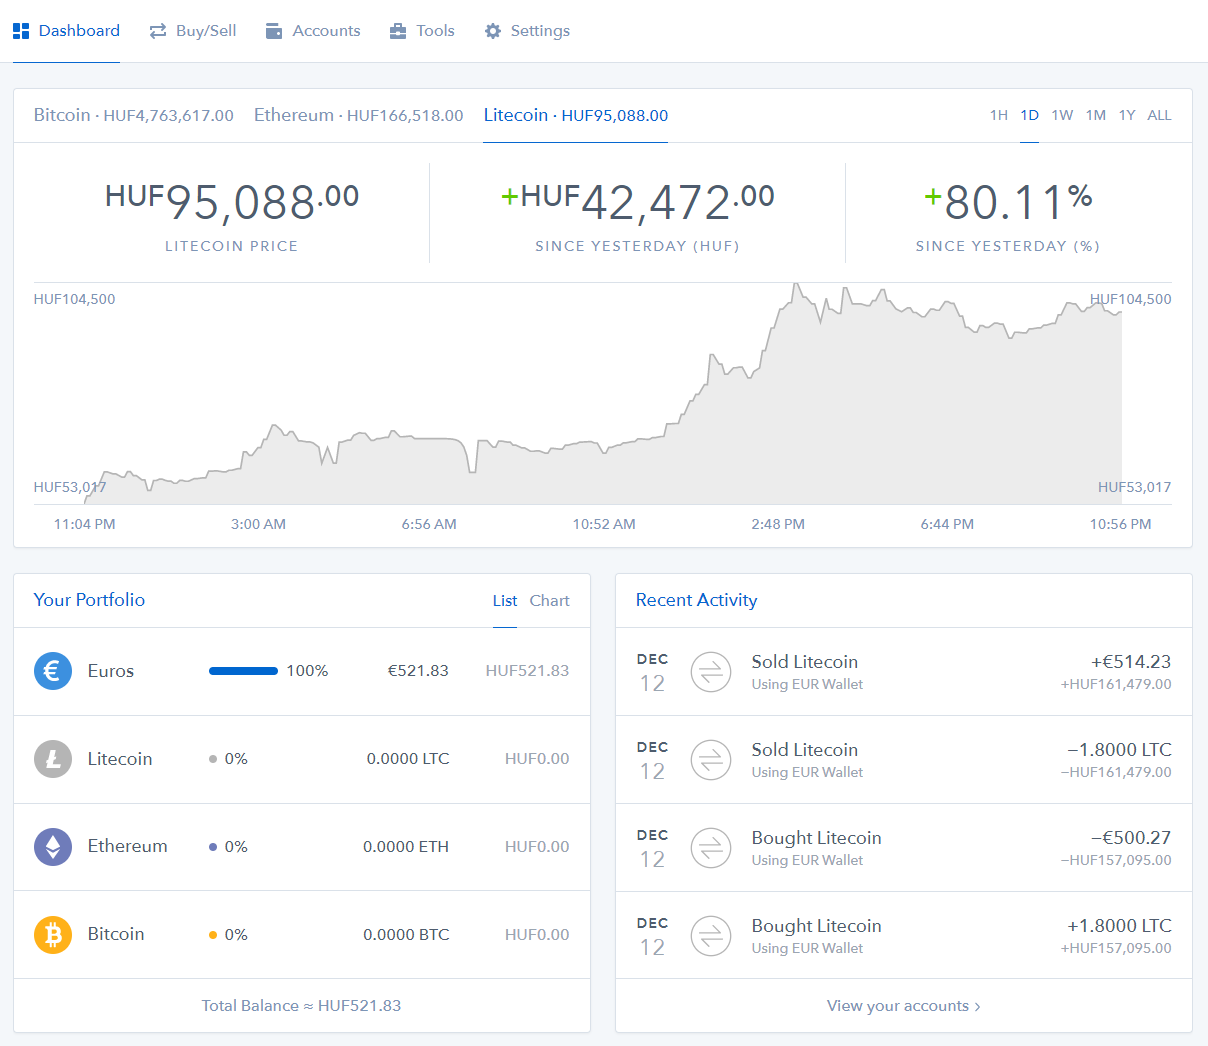The image size is (1208, 1046).
Task: Click the Tools briefcase icon
Action: [398, 31]
